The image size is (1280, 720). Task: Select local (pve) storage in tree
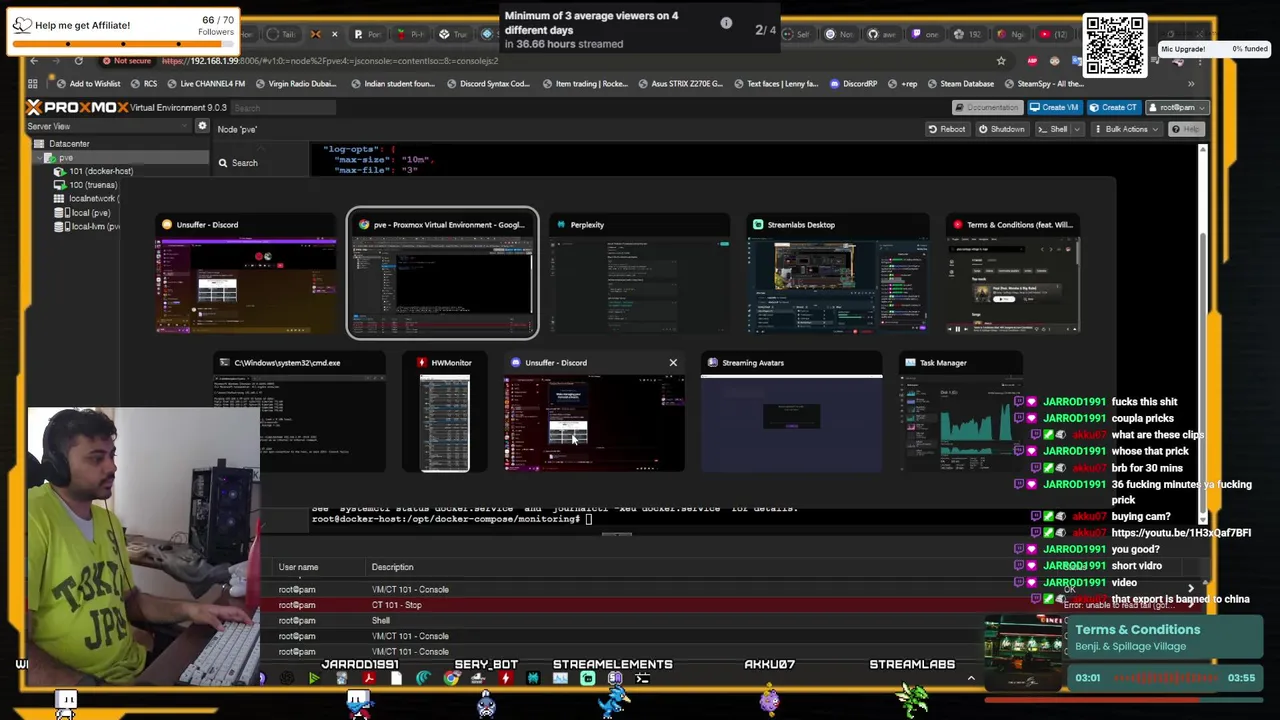click(x=83, y=213)
